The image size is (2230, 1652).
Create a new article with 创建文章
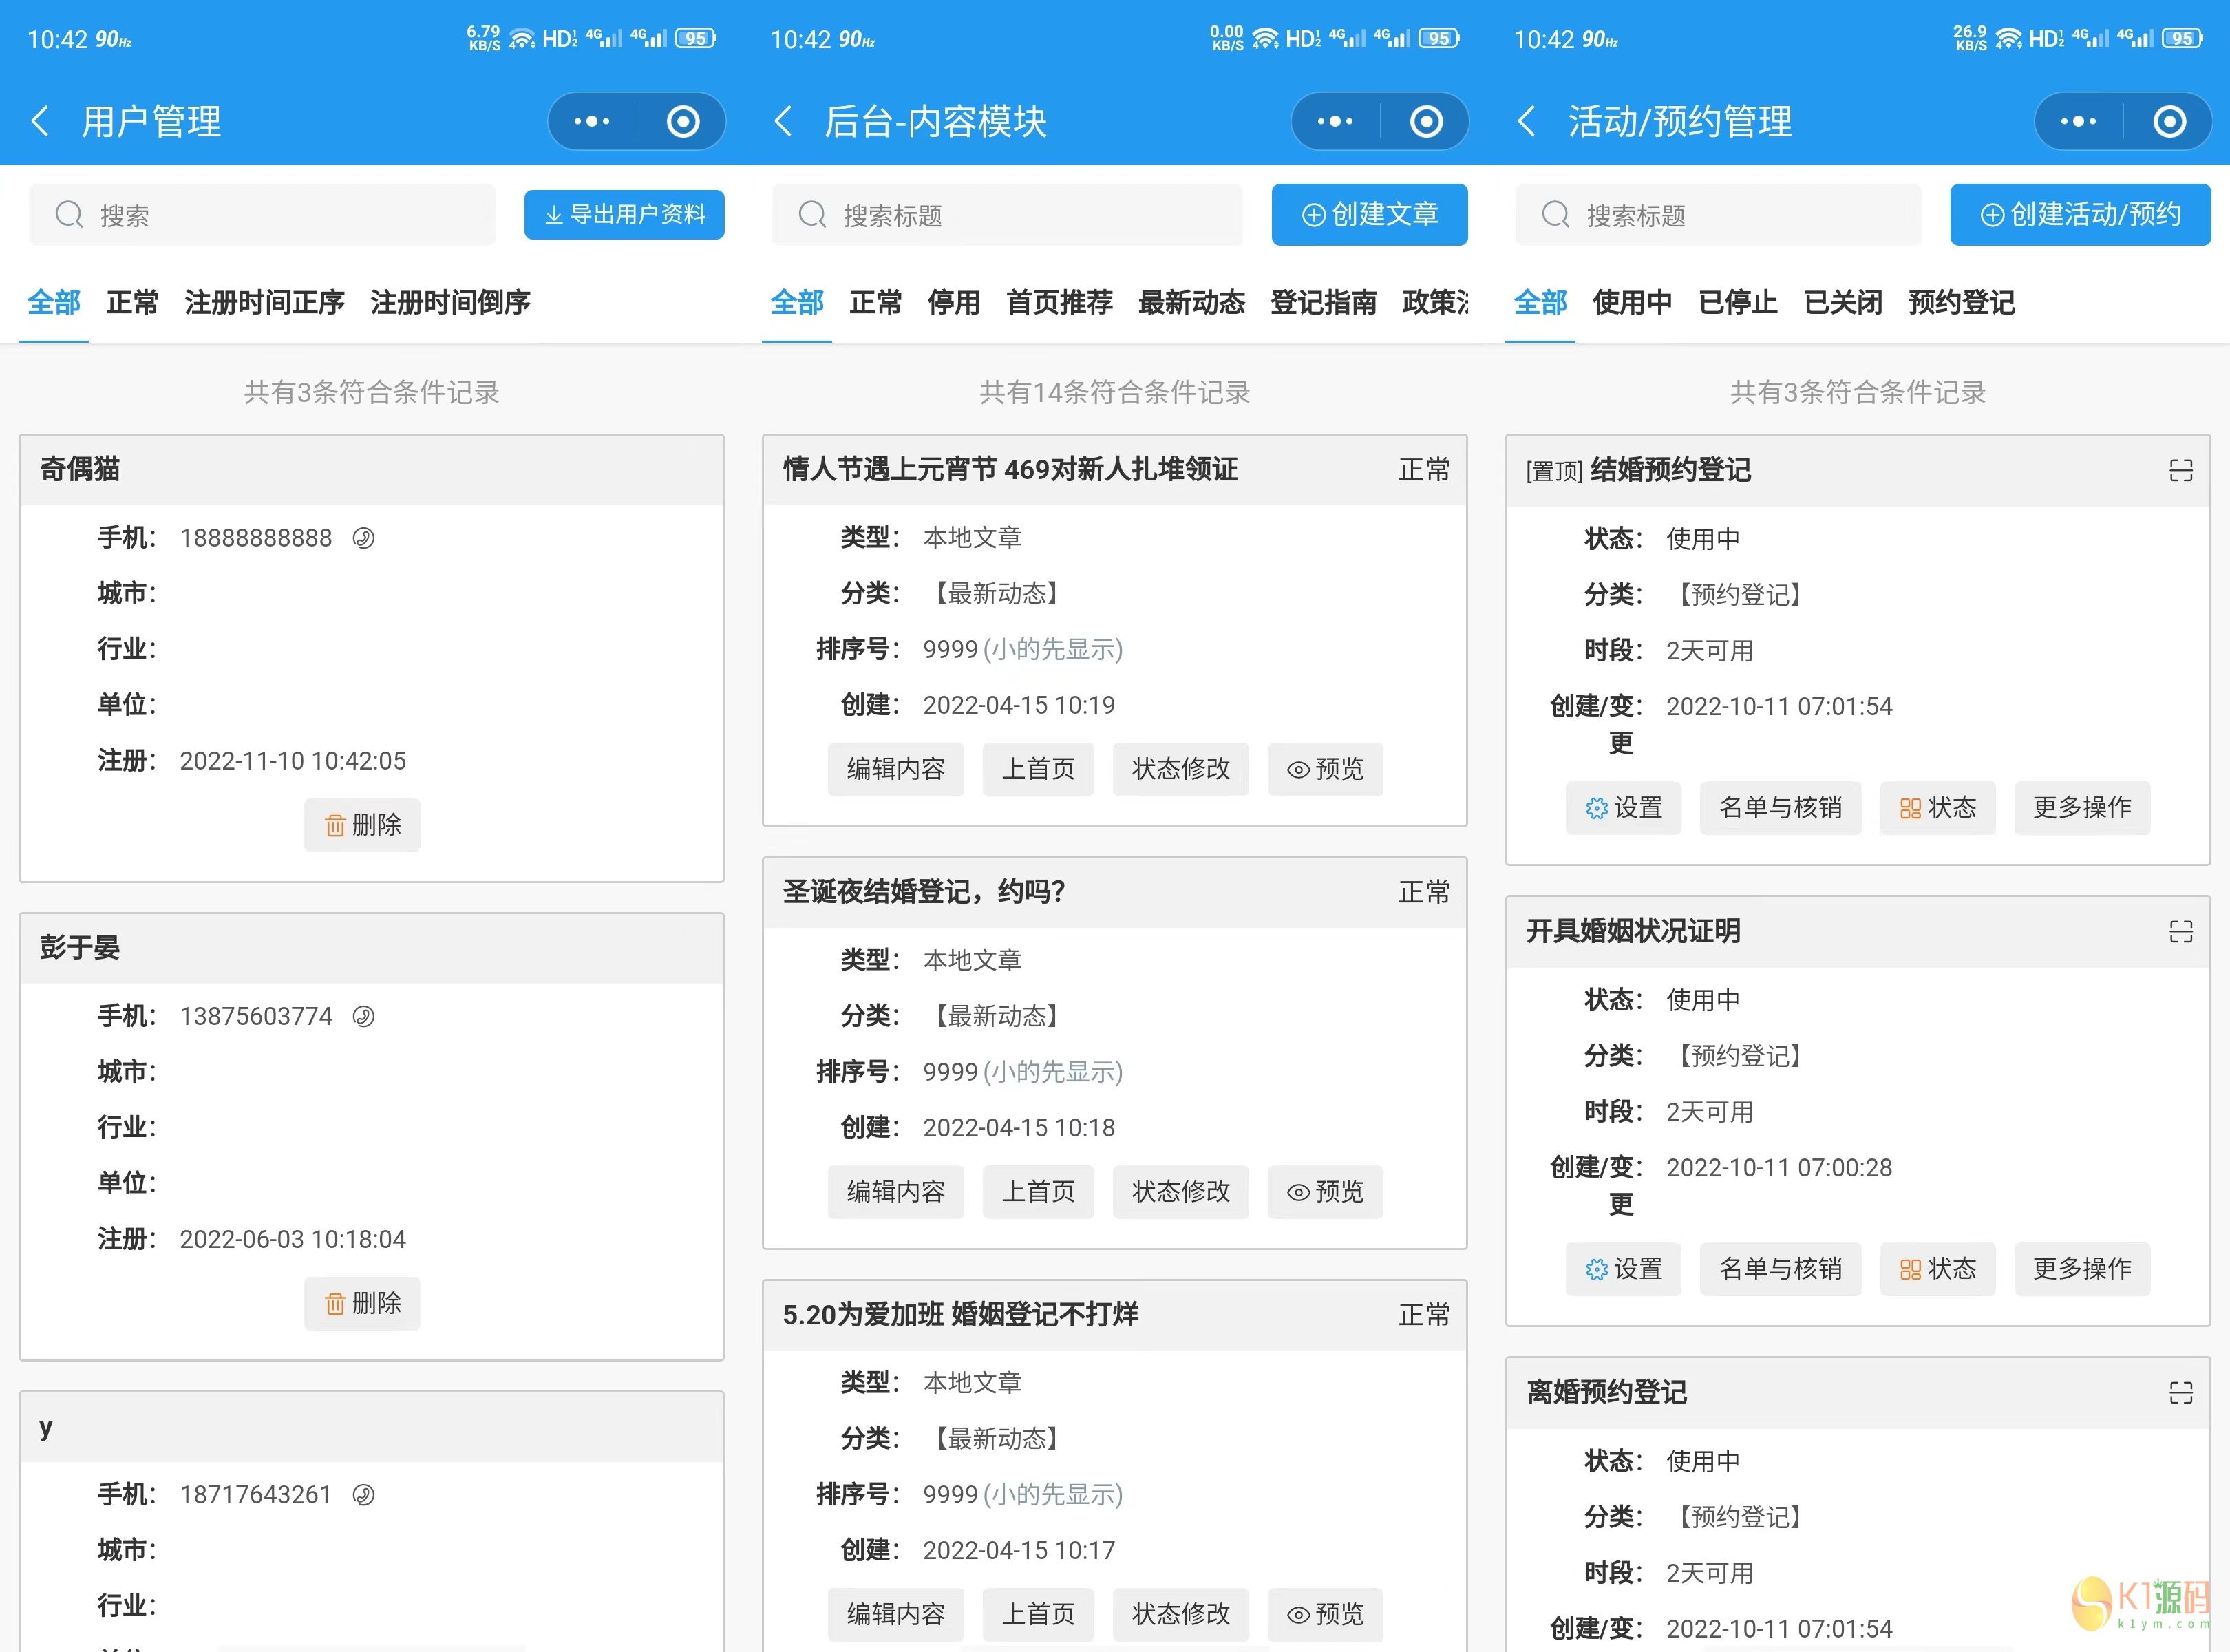(1369, 214)
